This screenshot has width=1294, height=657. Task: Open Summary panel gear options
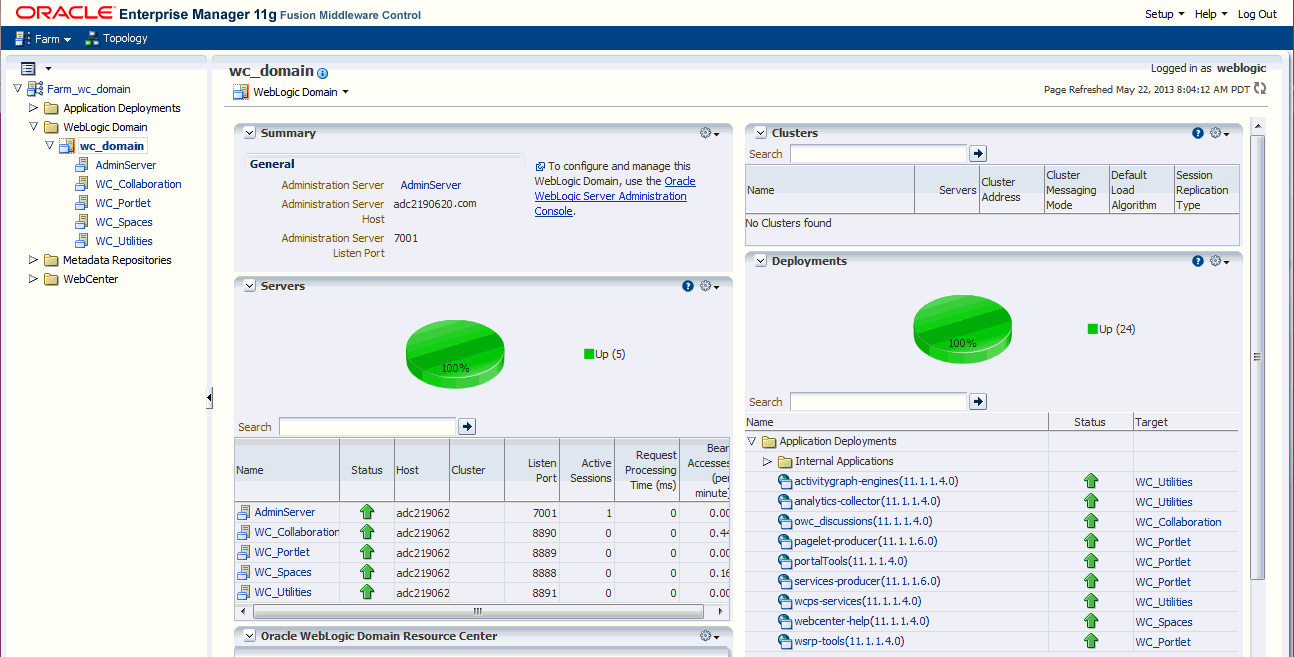coord(709,133)
